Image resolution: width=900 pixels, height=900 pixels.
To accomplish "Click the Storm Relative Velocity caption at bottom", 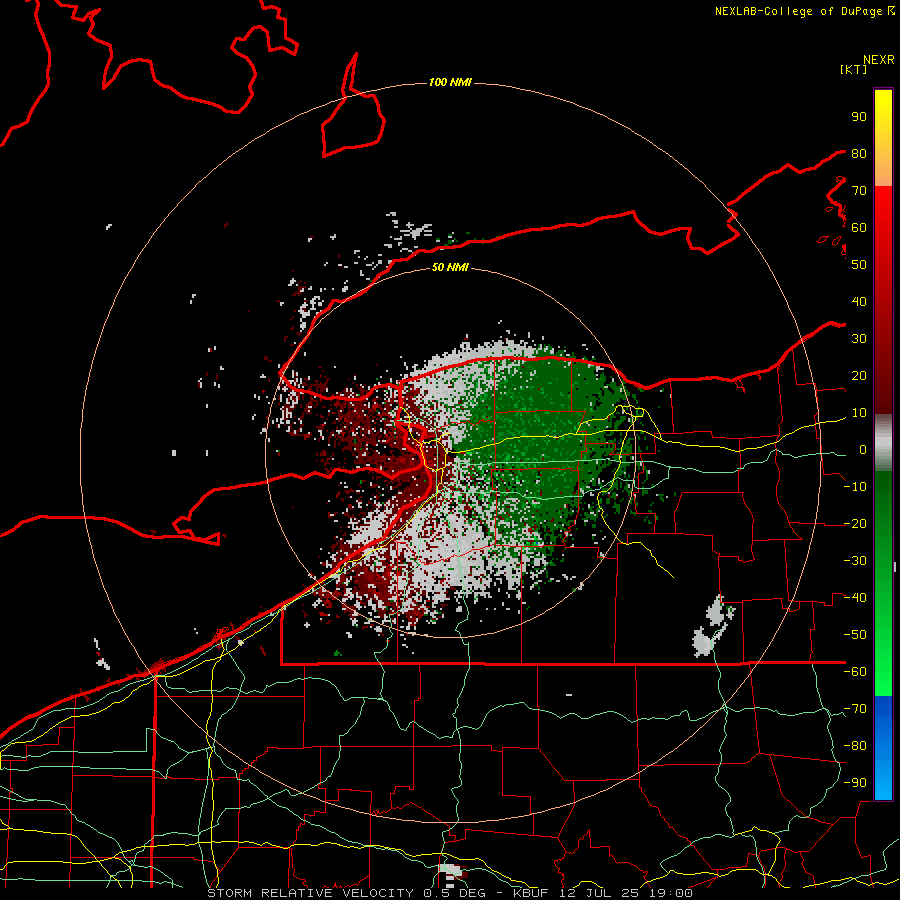I will [450, 893].
